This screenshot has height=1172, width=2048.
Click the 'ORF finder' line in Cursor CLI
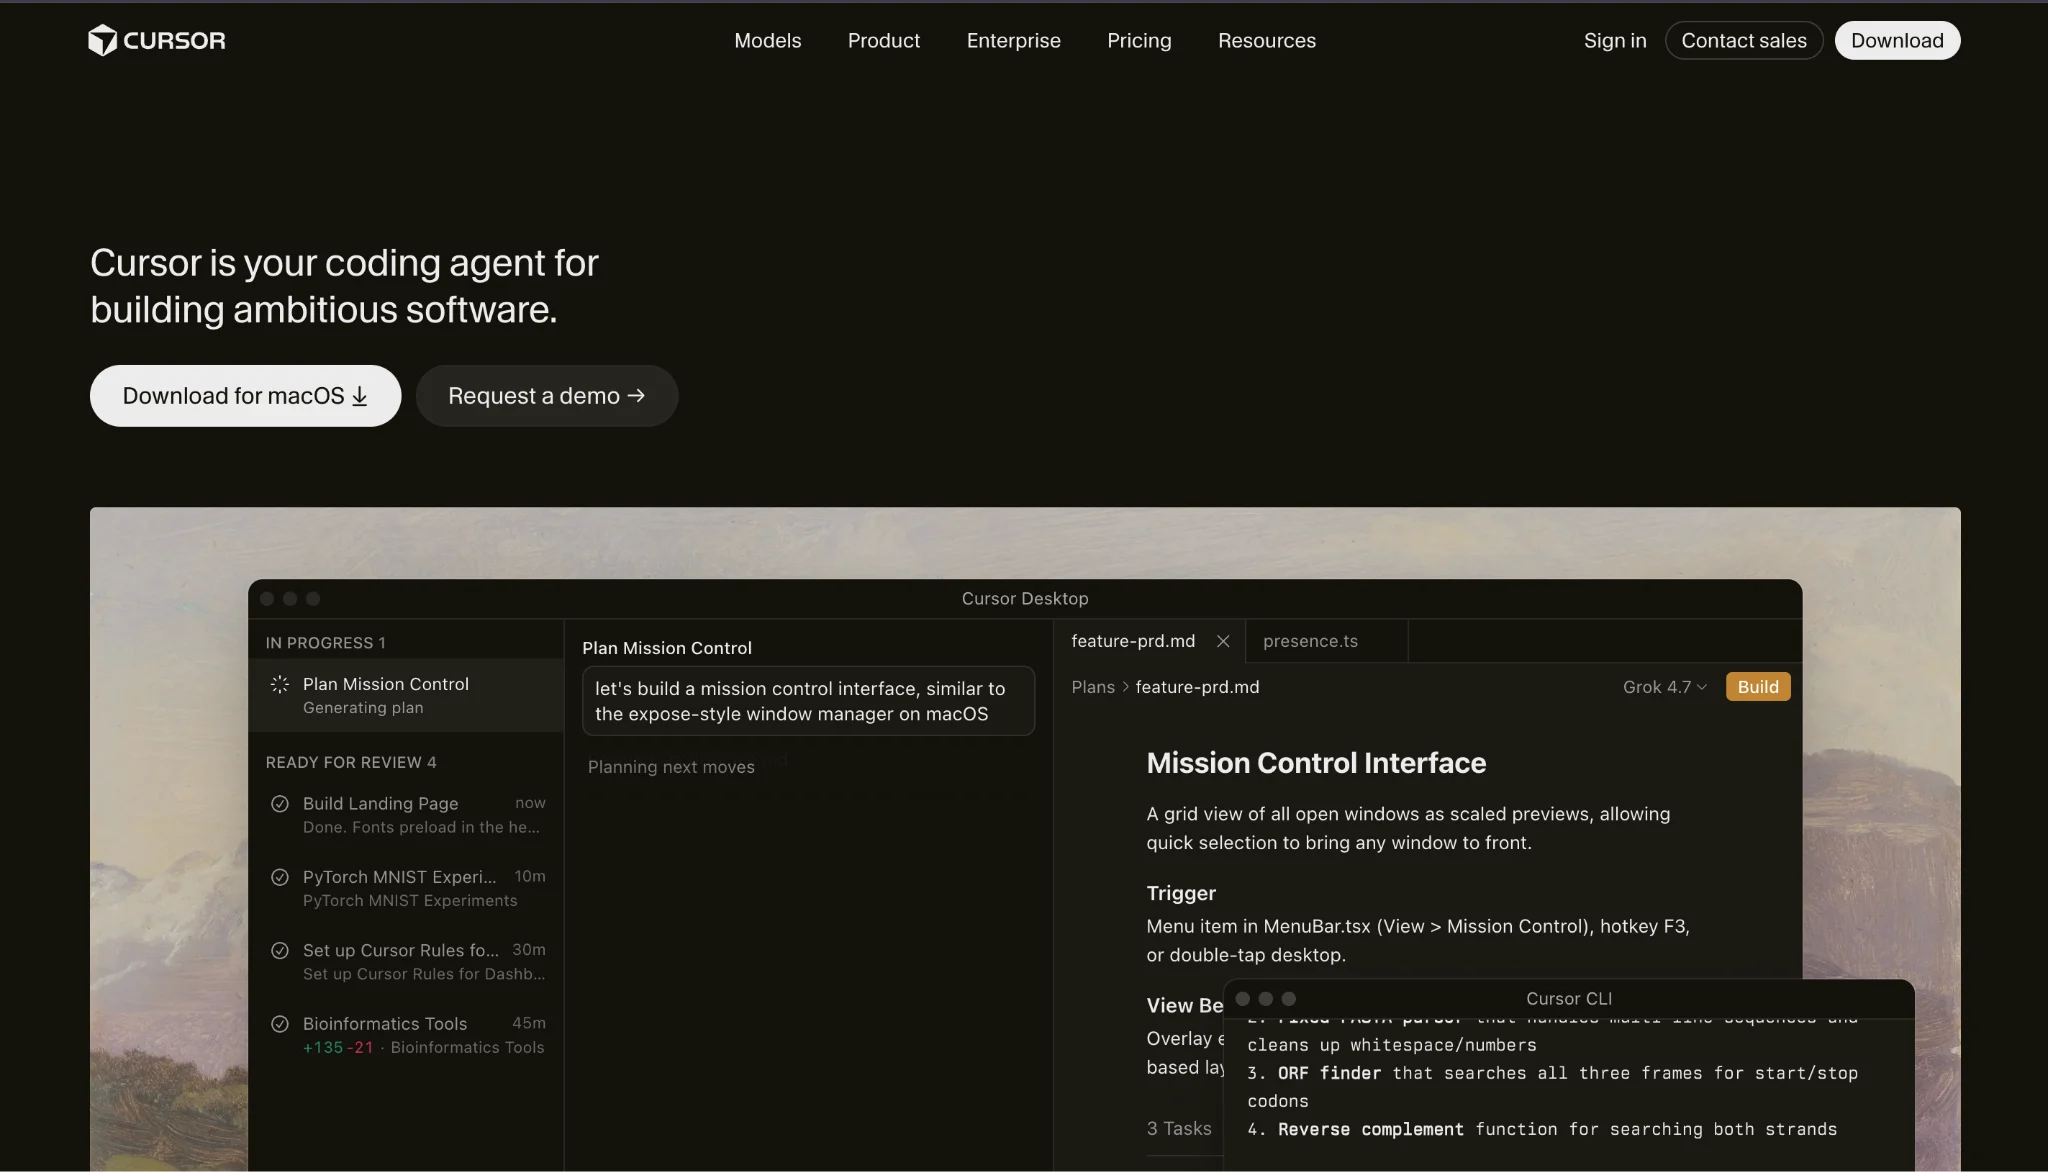(1552, 1087)
